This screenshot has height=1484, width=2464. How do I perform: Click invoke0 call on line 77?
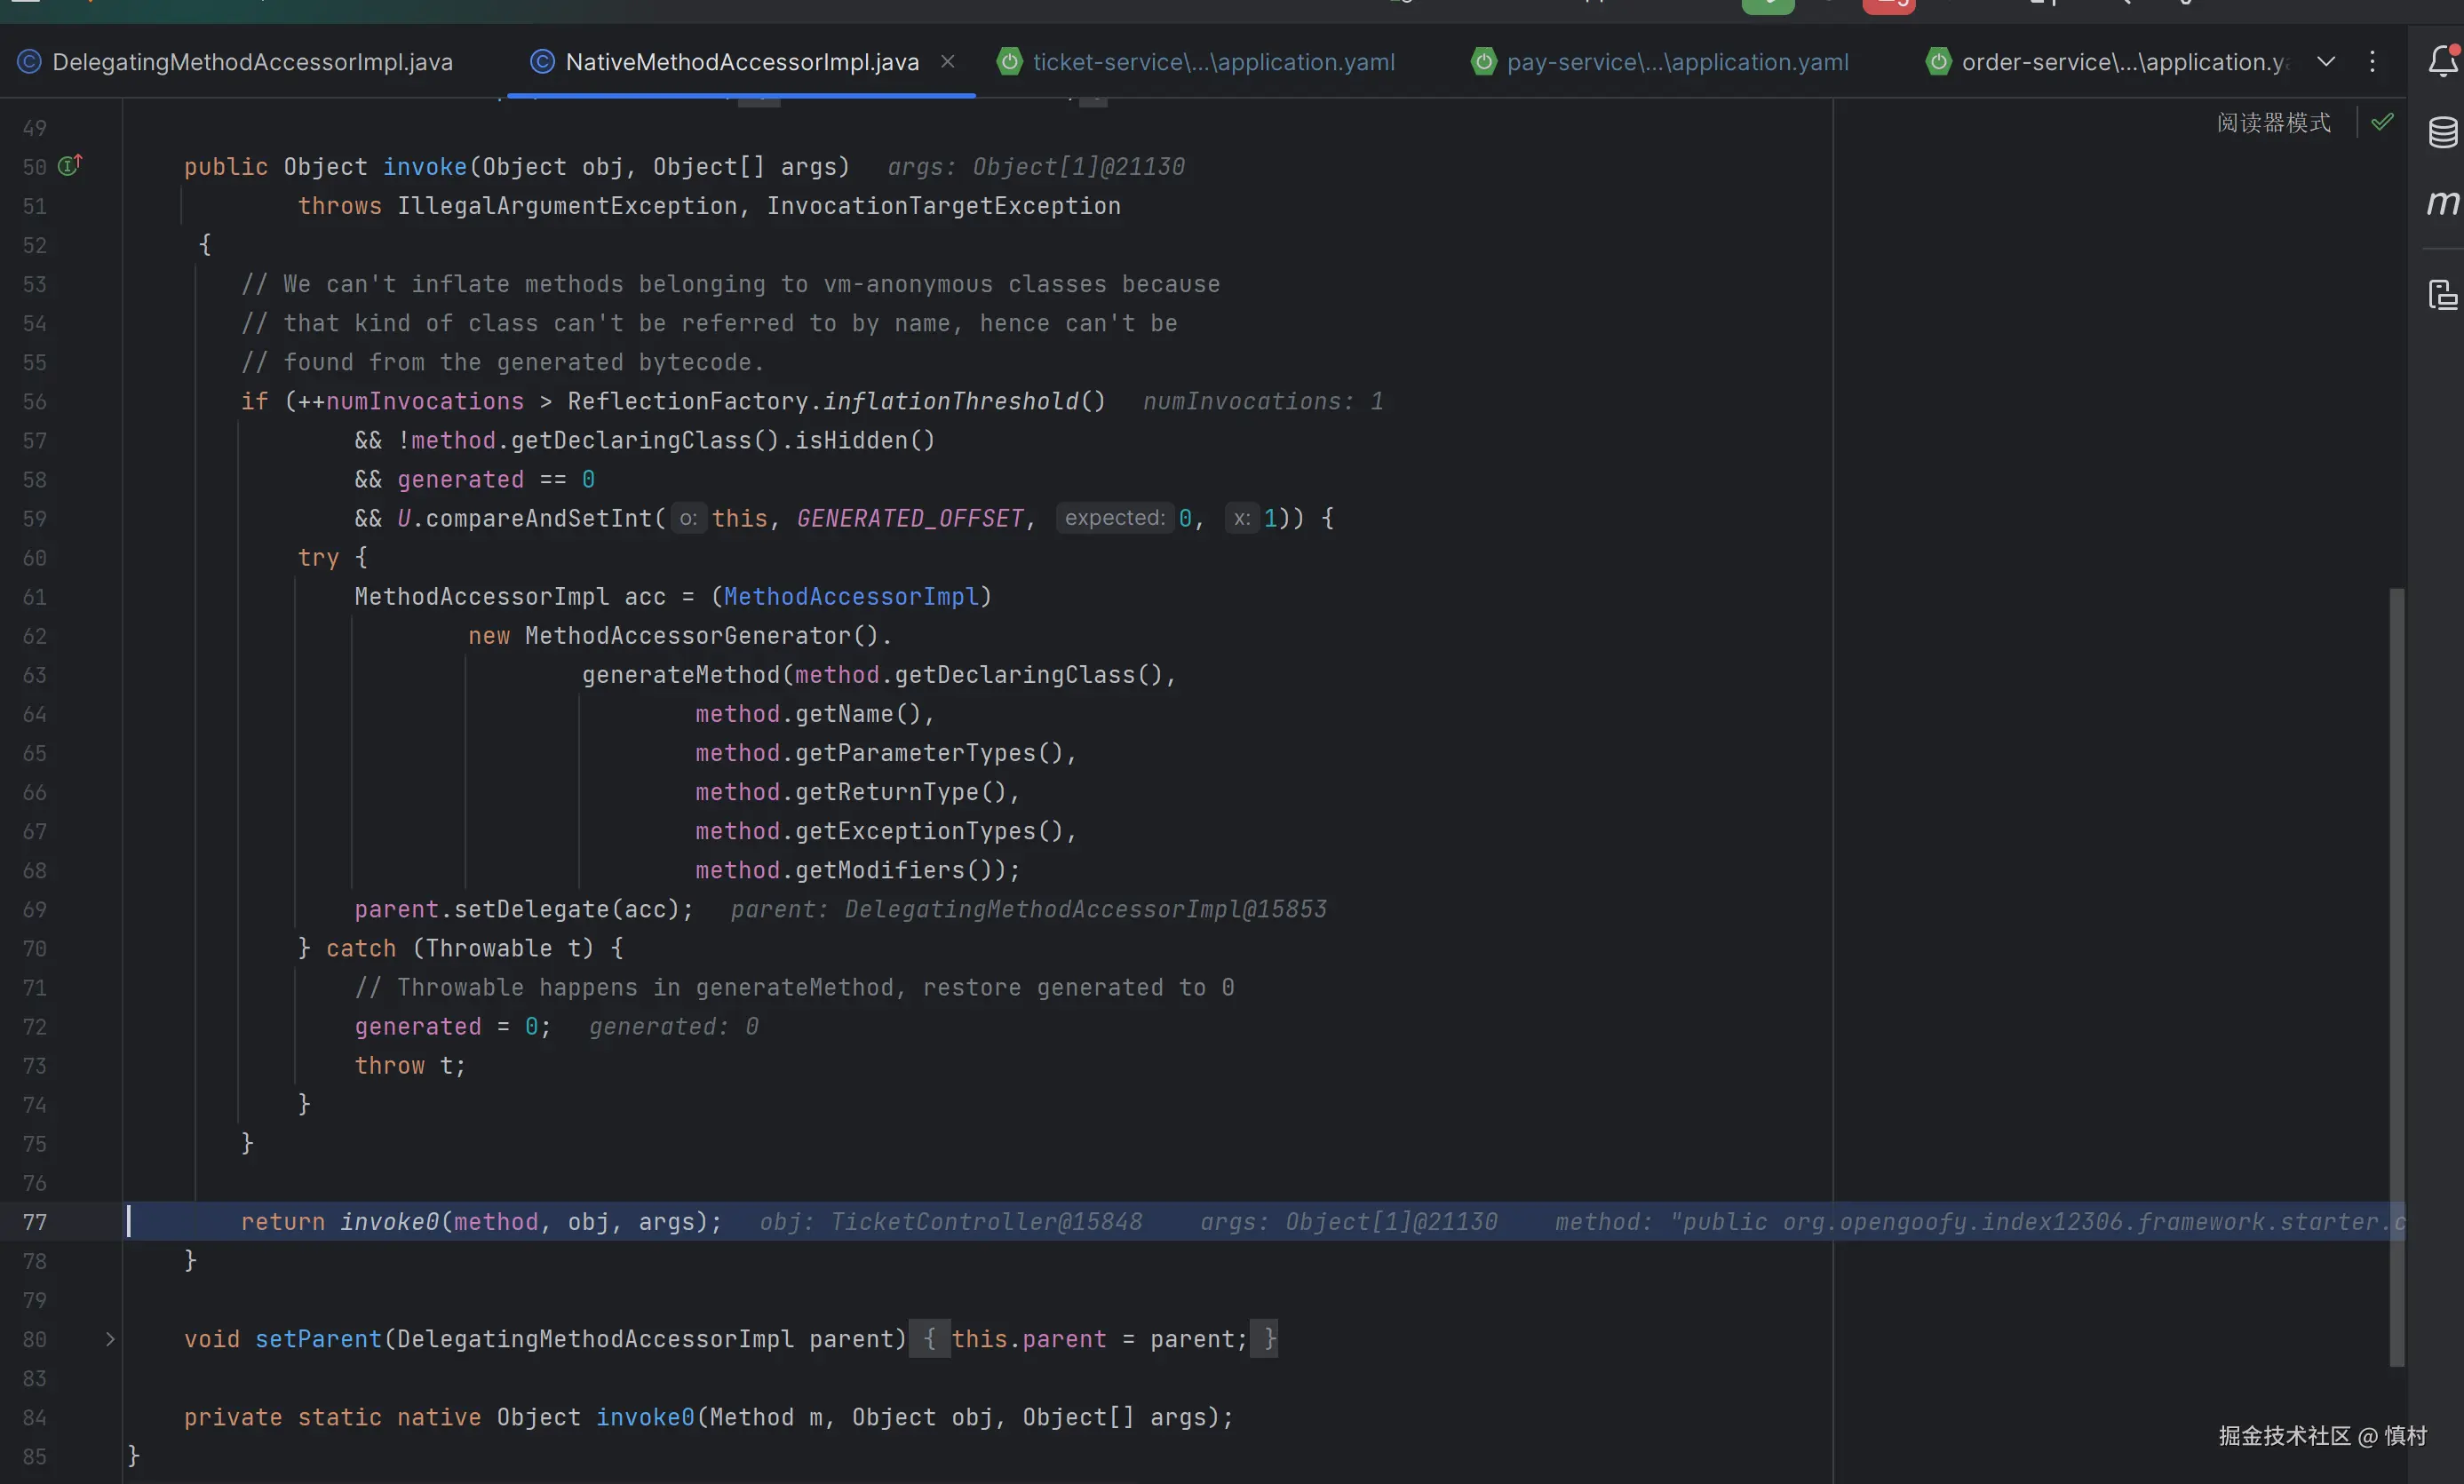[x=389, y=1222]
